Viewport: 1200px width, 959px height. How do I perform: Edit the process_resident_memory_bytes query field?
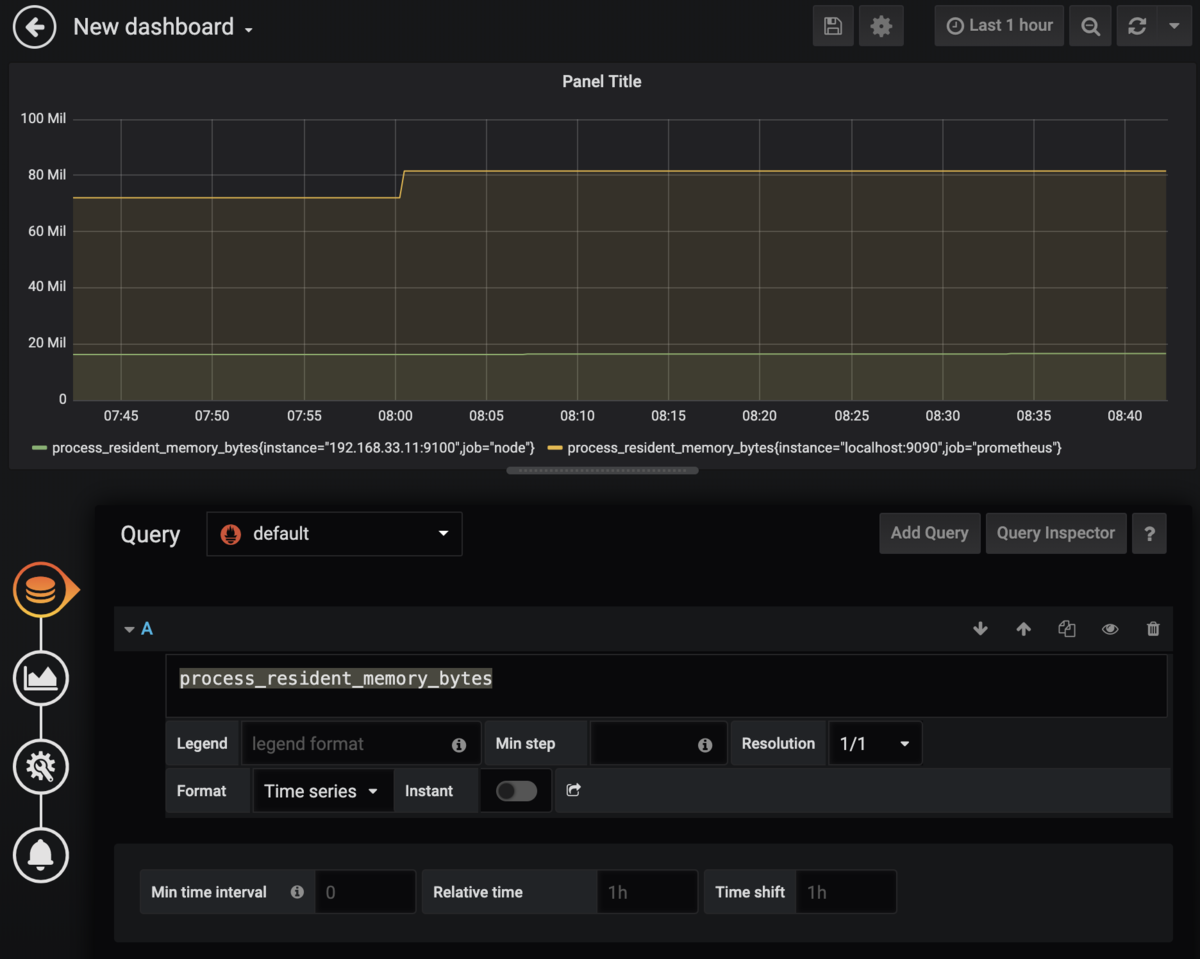coord(666,685)
